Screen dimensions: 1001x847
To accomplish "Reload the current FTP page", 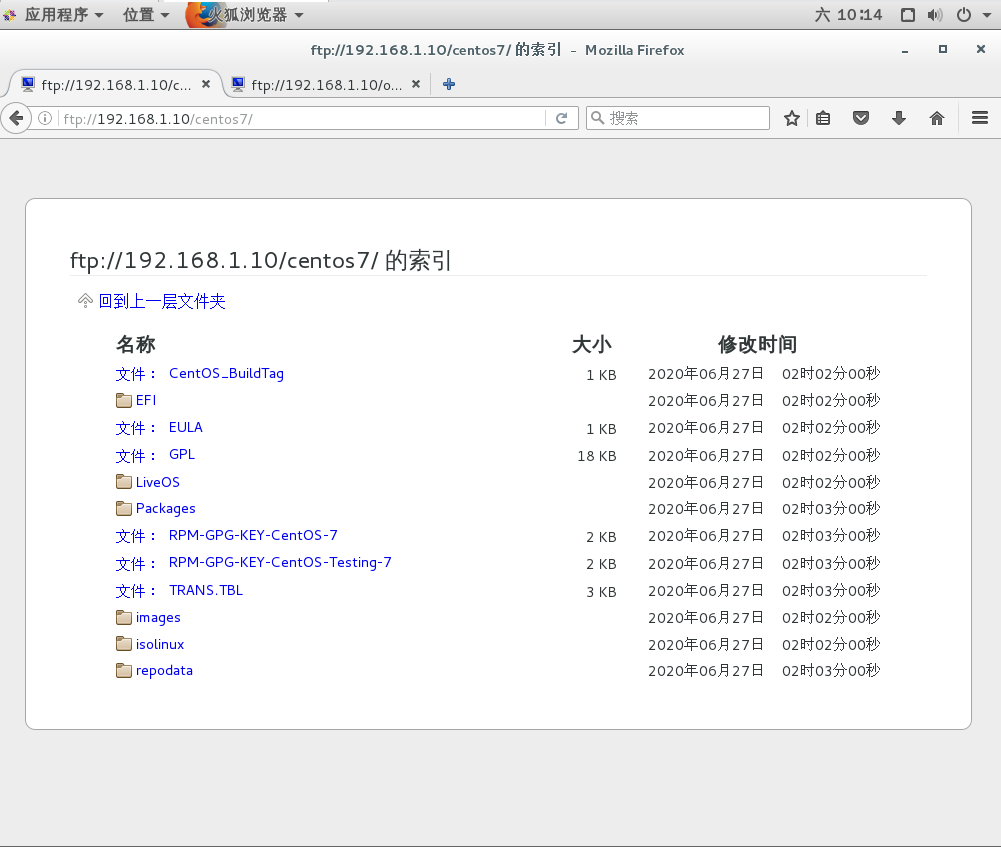I will (561, 118).
